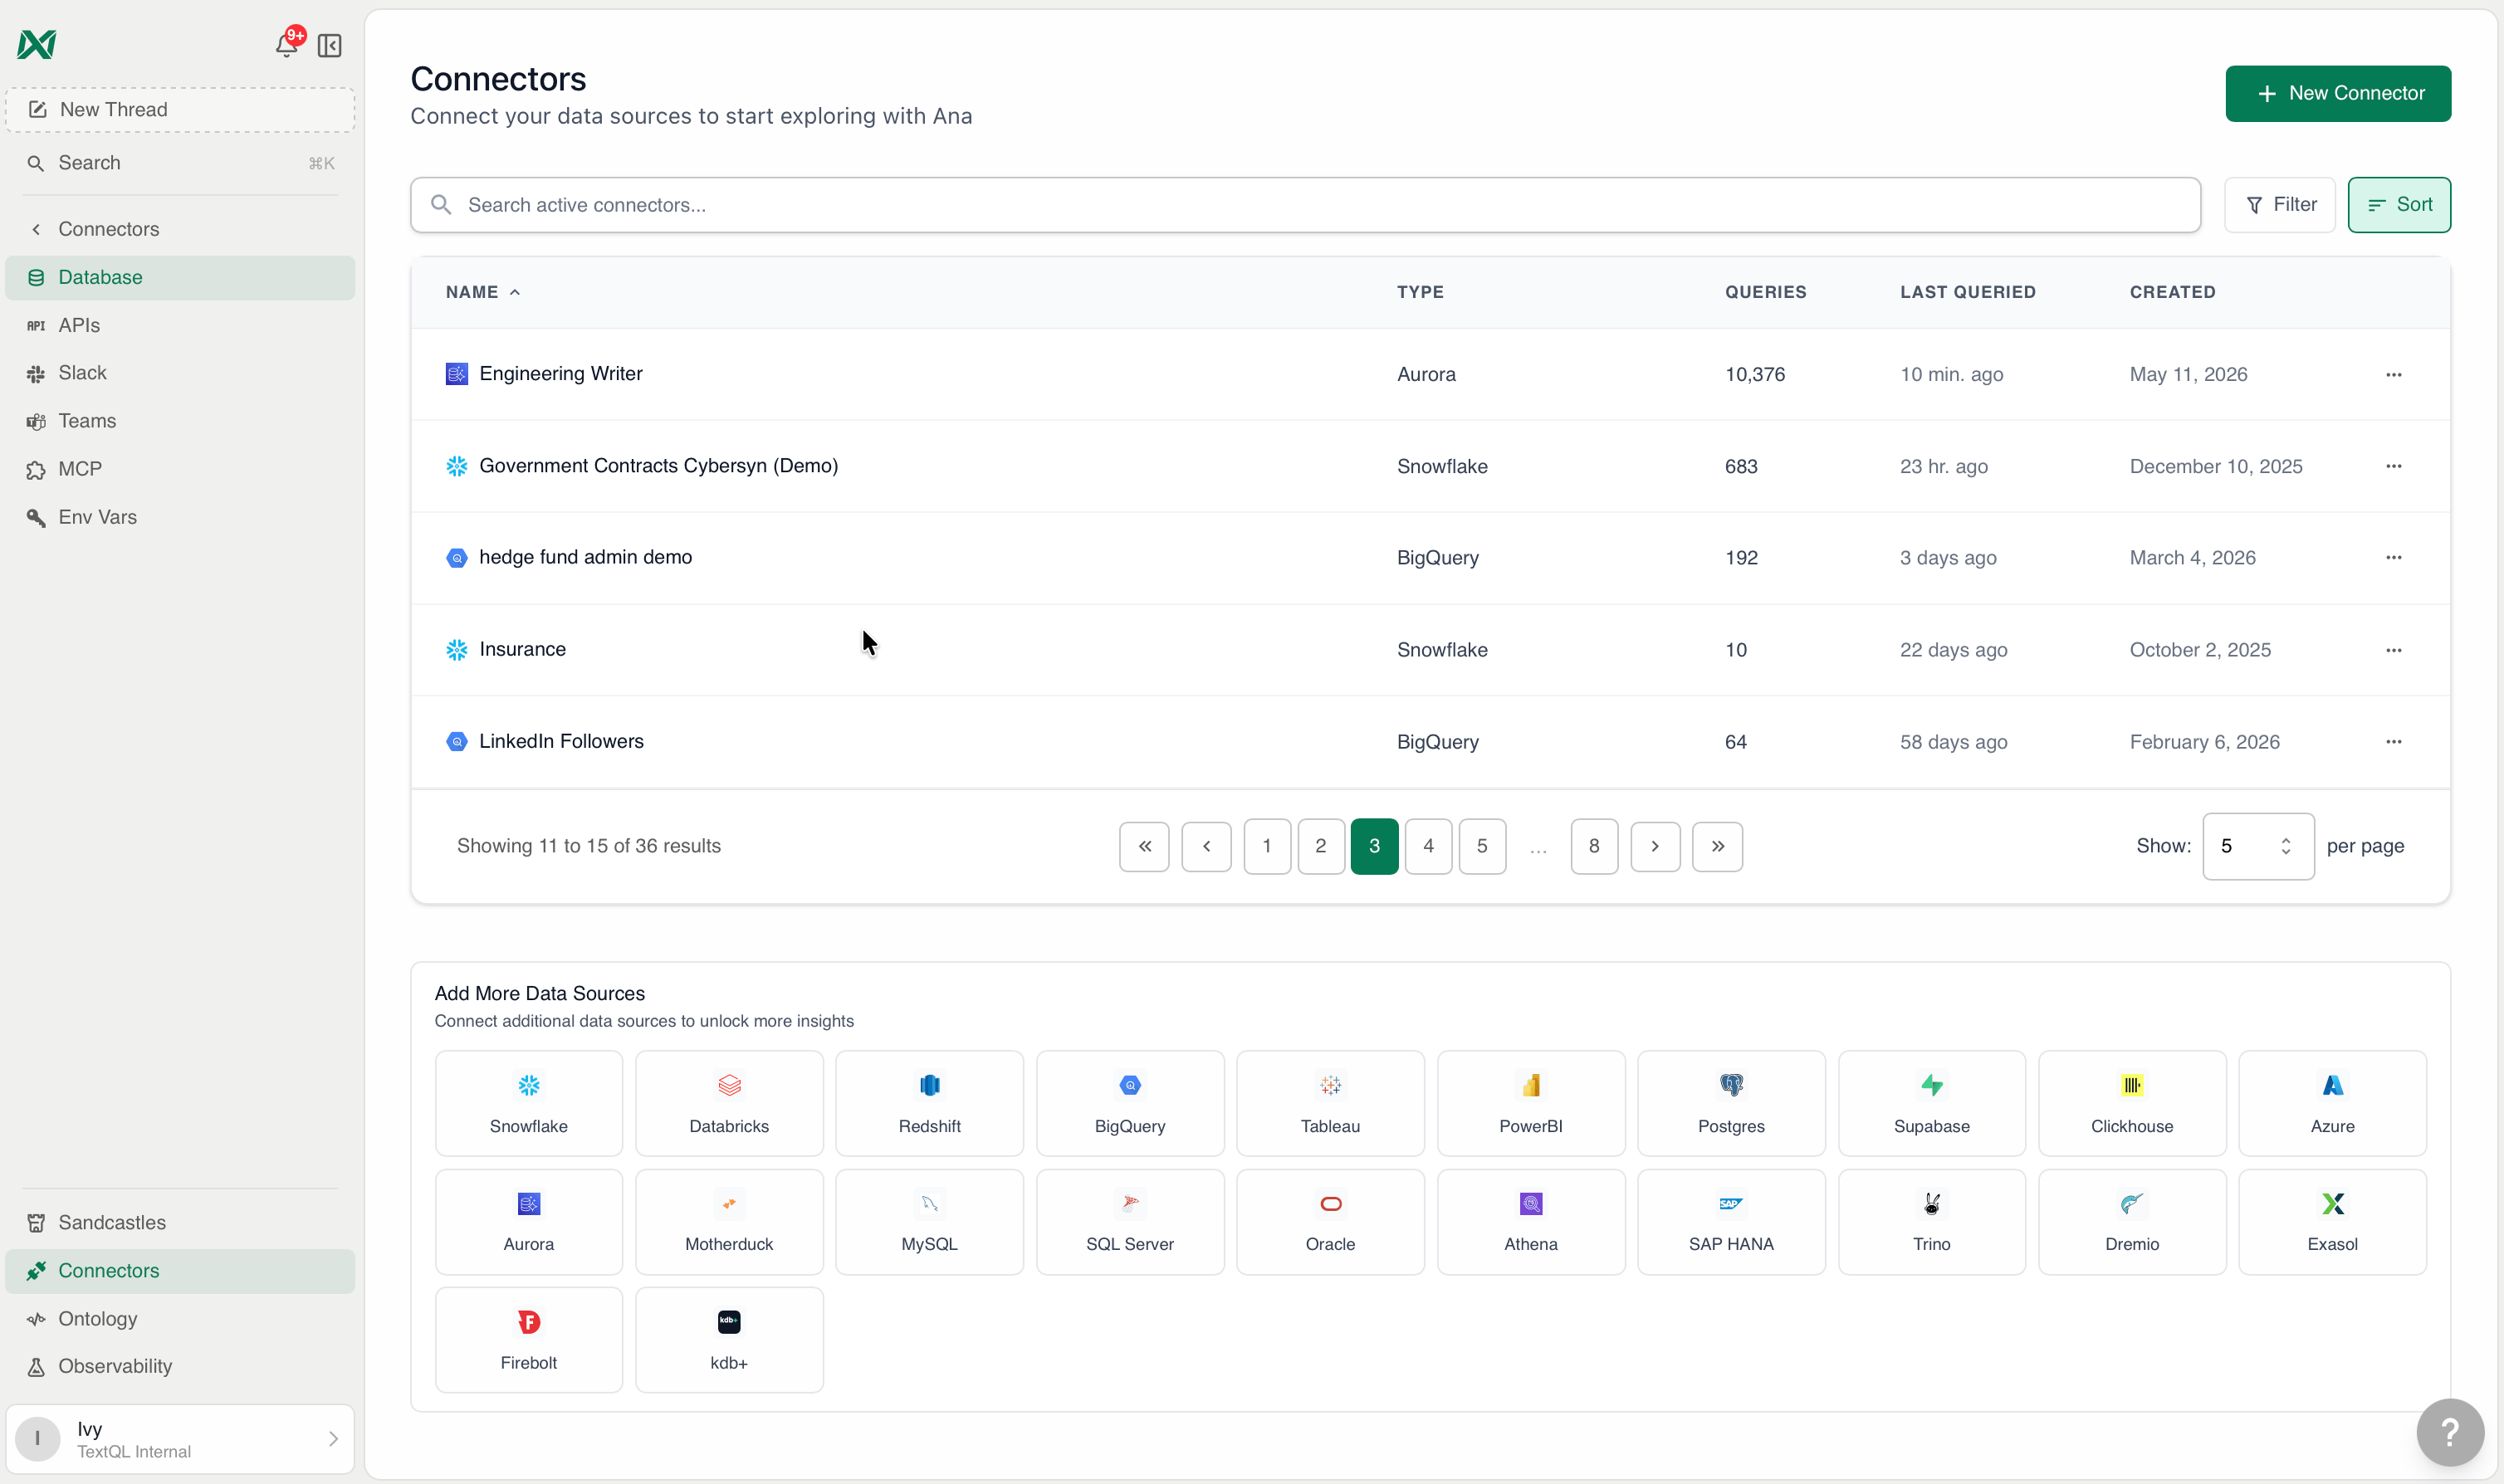Open Observability in the sidebar
The height and width of the screenshot is (1484, 2504).
click(180, 1366)
